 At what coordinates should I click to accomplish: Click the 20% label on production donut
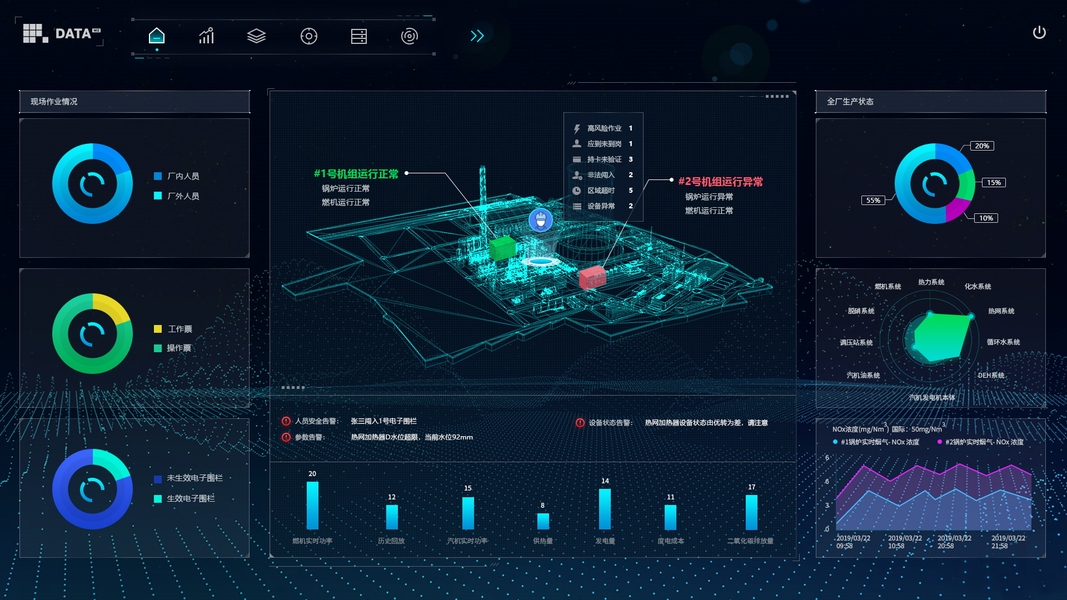click(981, 146)
